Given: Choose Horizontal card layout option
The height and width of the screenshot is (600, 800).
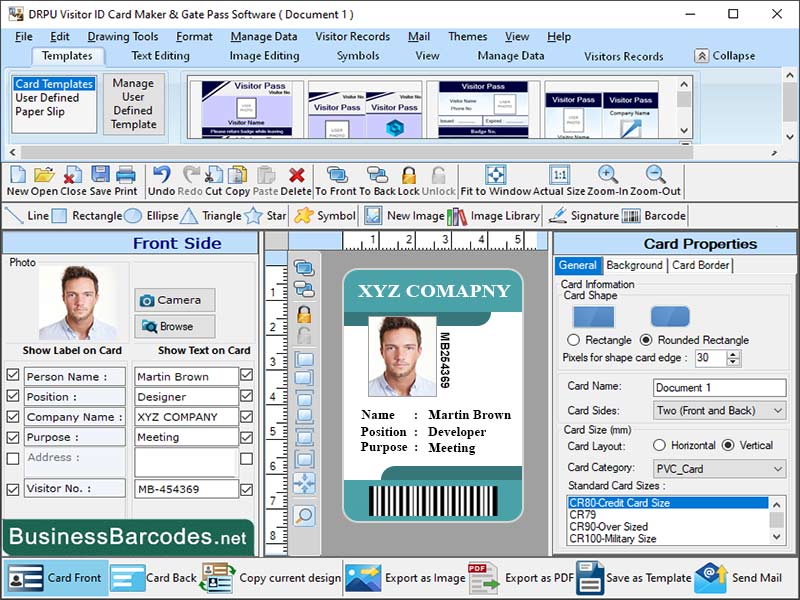Looking at the screenshot, I should [x=659, y=445].
